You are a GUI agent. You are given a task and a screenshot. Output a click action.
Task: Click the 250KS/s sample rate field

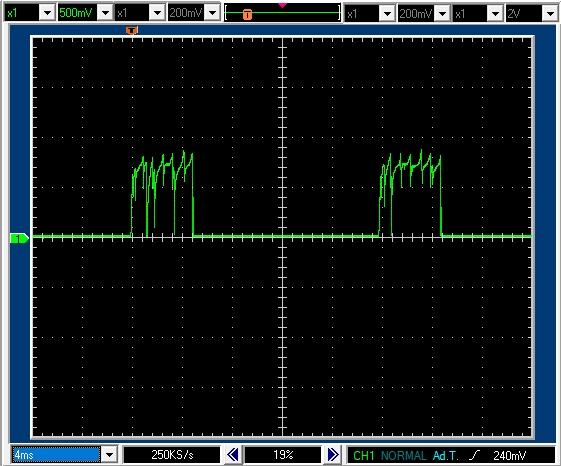pyautogui.click(x=172, y=455)
